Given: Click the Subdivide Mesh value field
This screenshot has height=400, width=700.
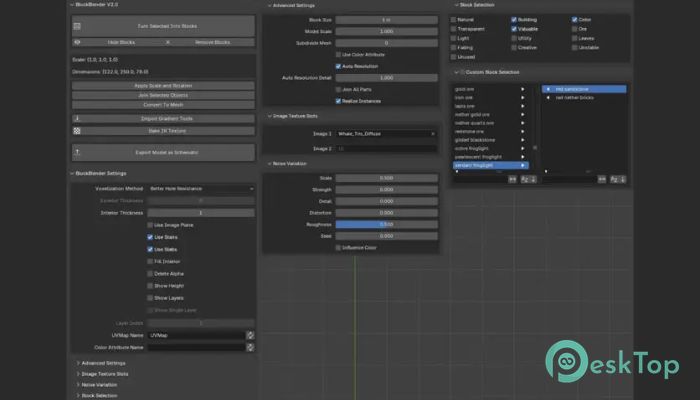Looking at the screenshot, I should coord(387,43).
